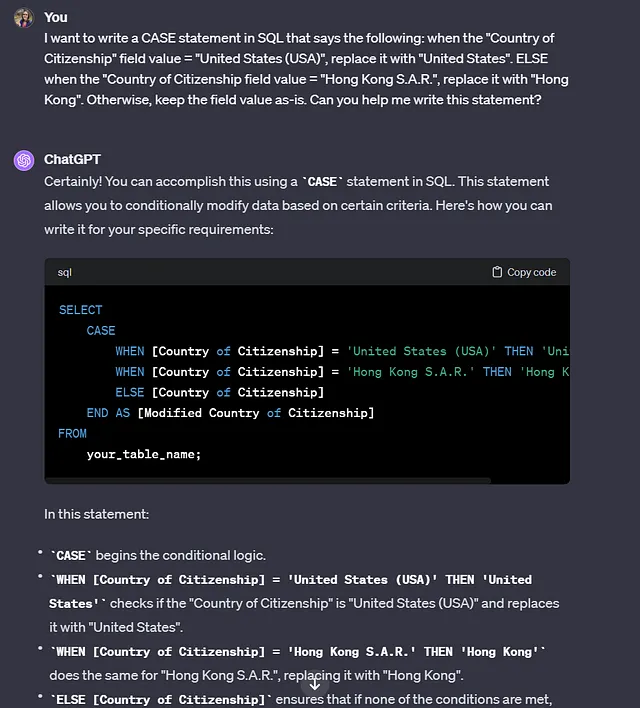Click 'END AS [Modified Country of Citizenship]' line

pyautogui.click(x=230, y=413)
